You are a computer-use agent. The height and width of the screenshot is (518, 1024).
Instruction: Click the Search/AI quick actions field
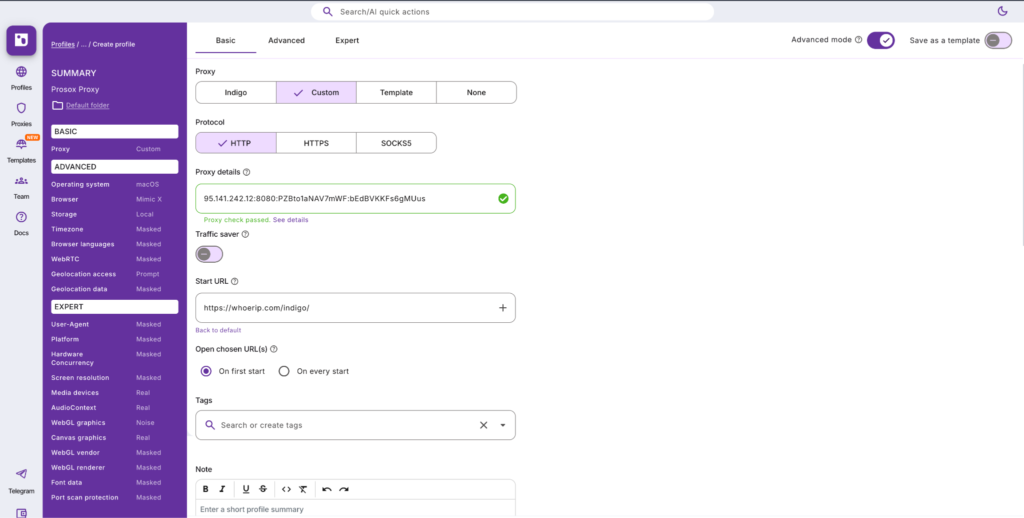tap(512, 12)
